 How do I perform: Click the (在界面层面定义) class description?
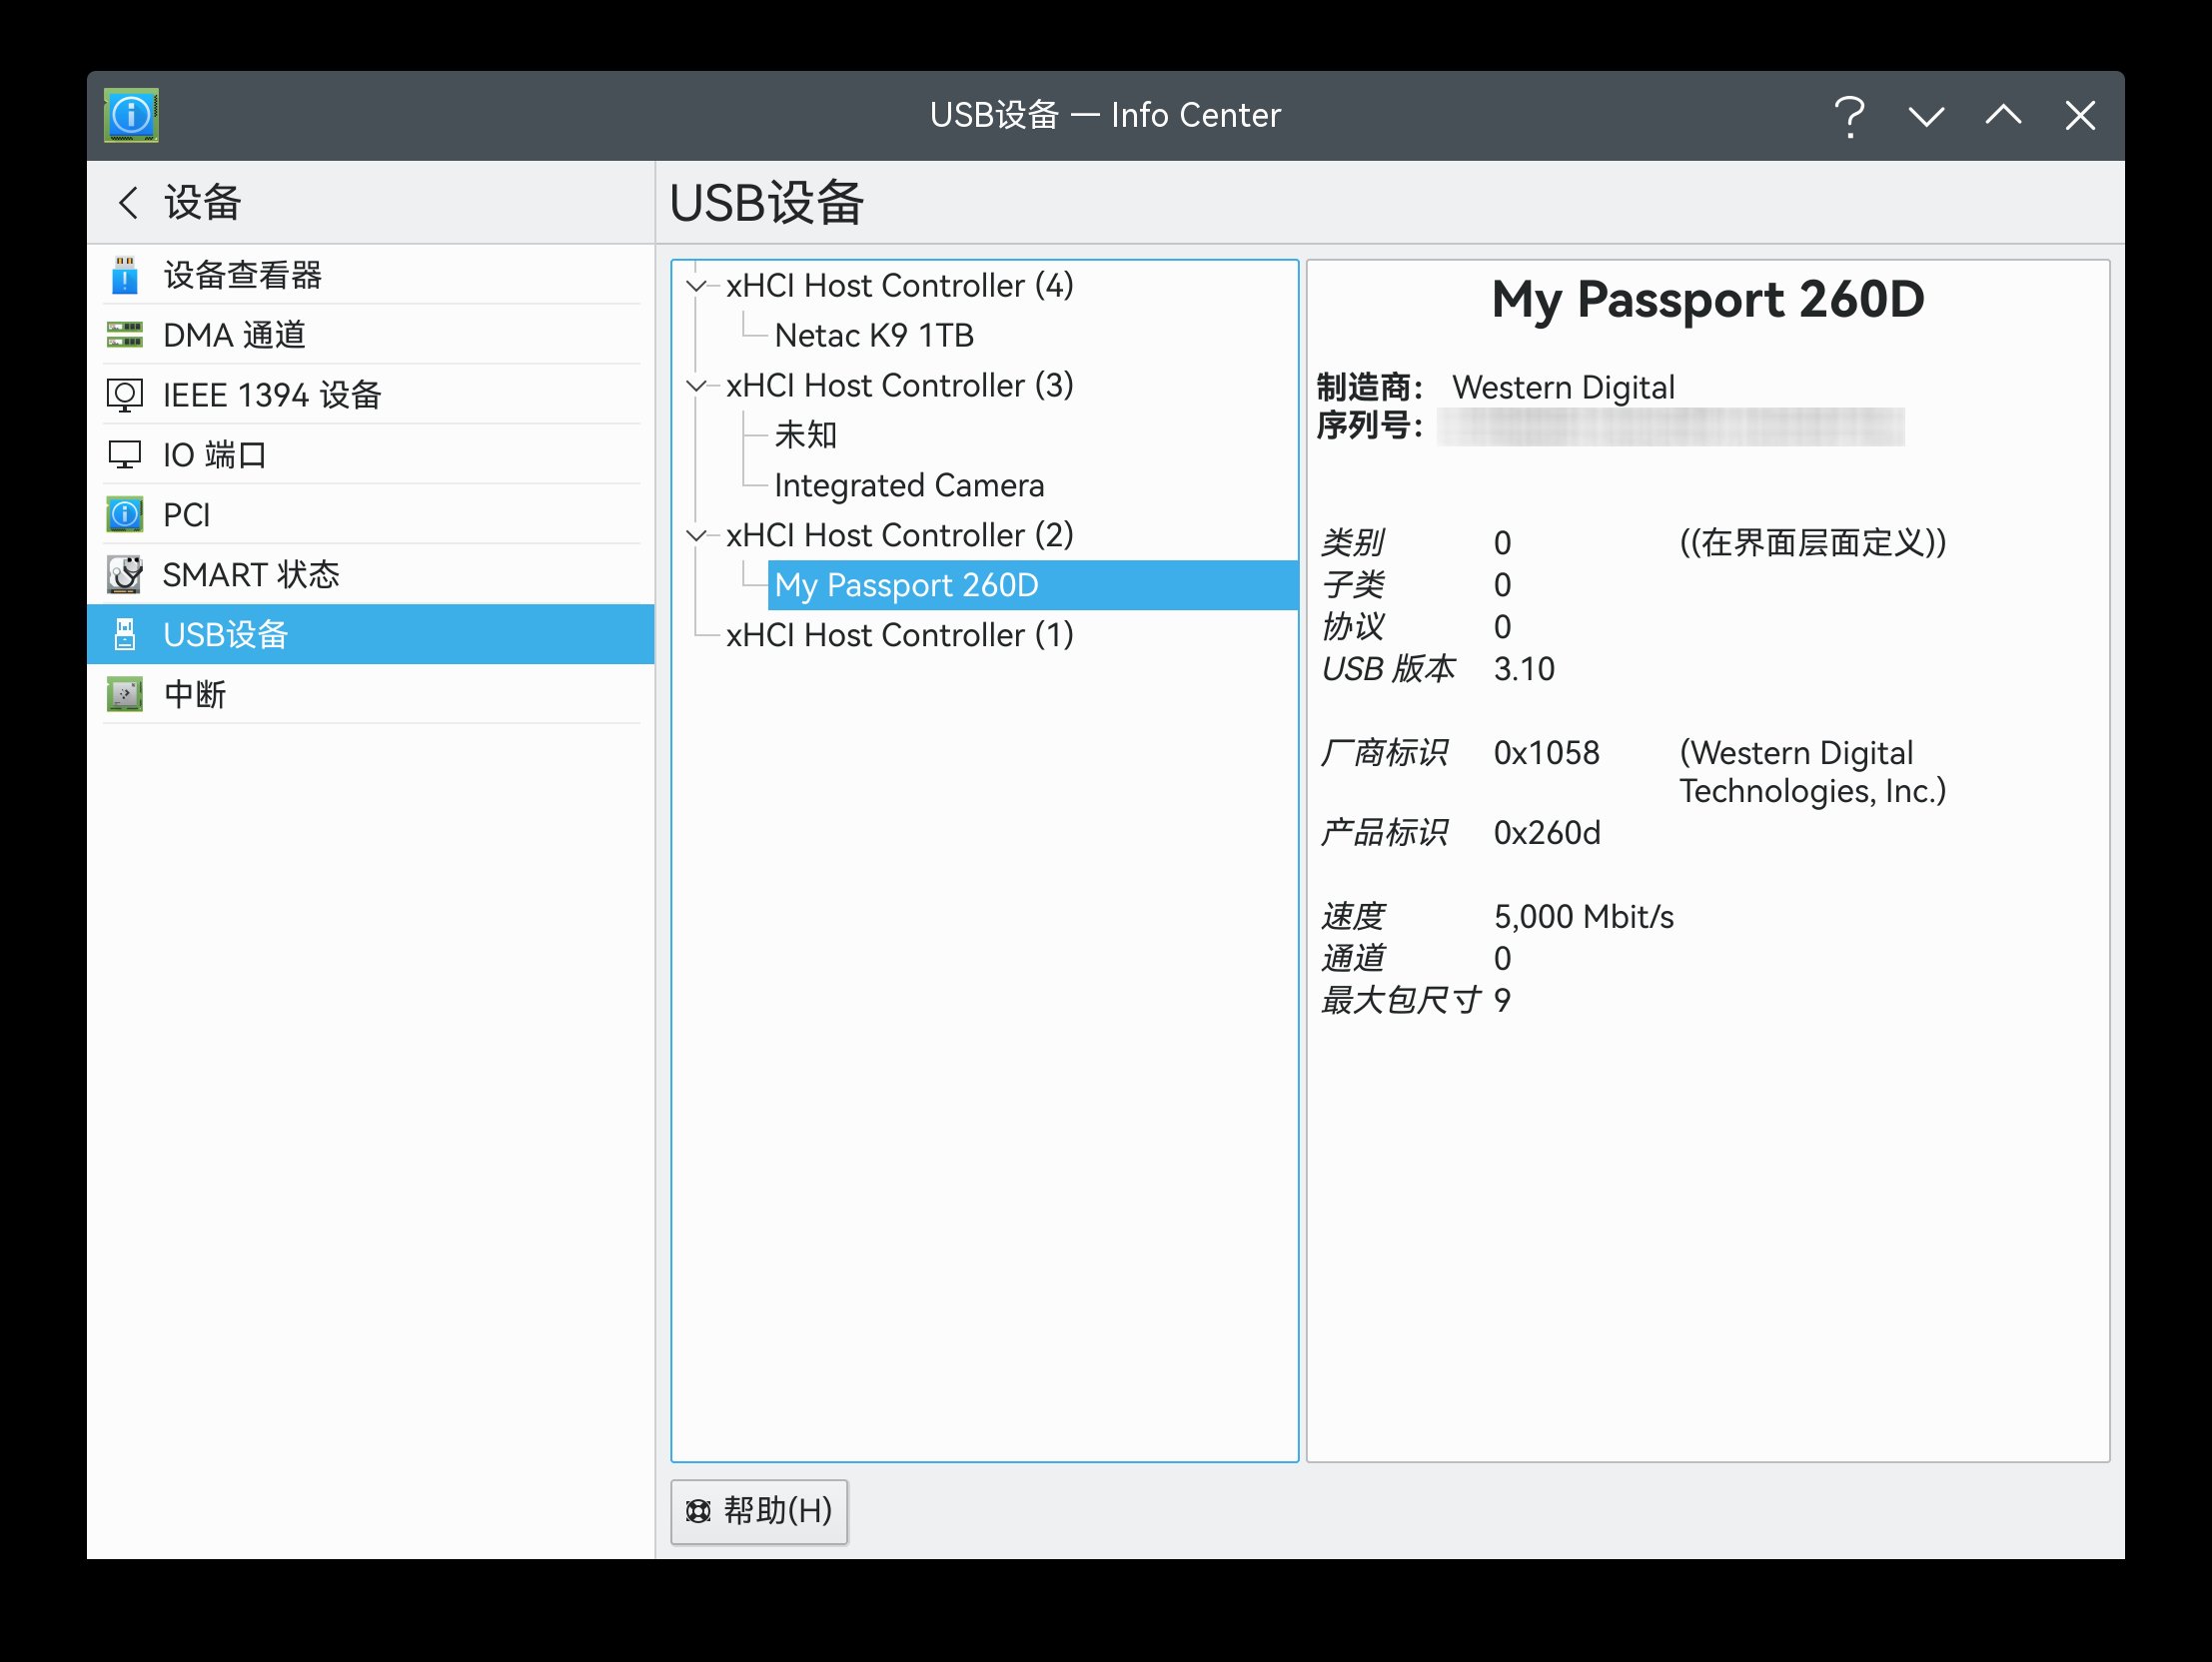coord(1812,543)
